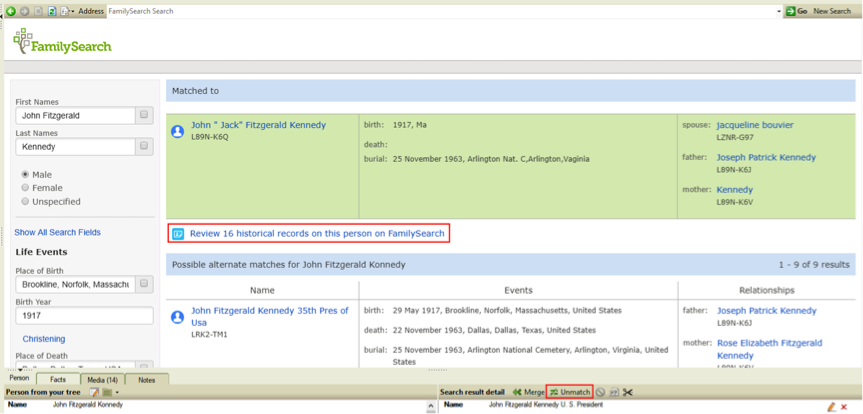Click the ID text L89N-K6Q

pyautogui.click(x=209, y=137)
